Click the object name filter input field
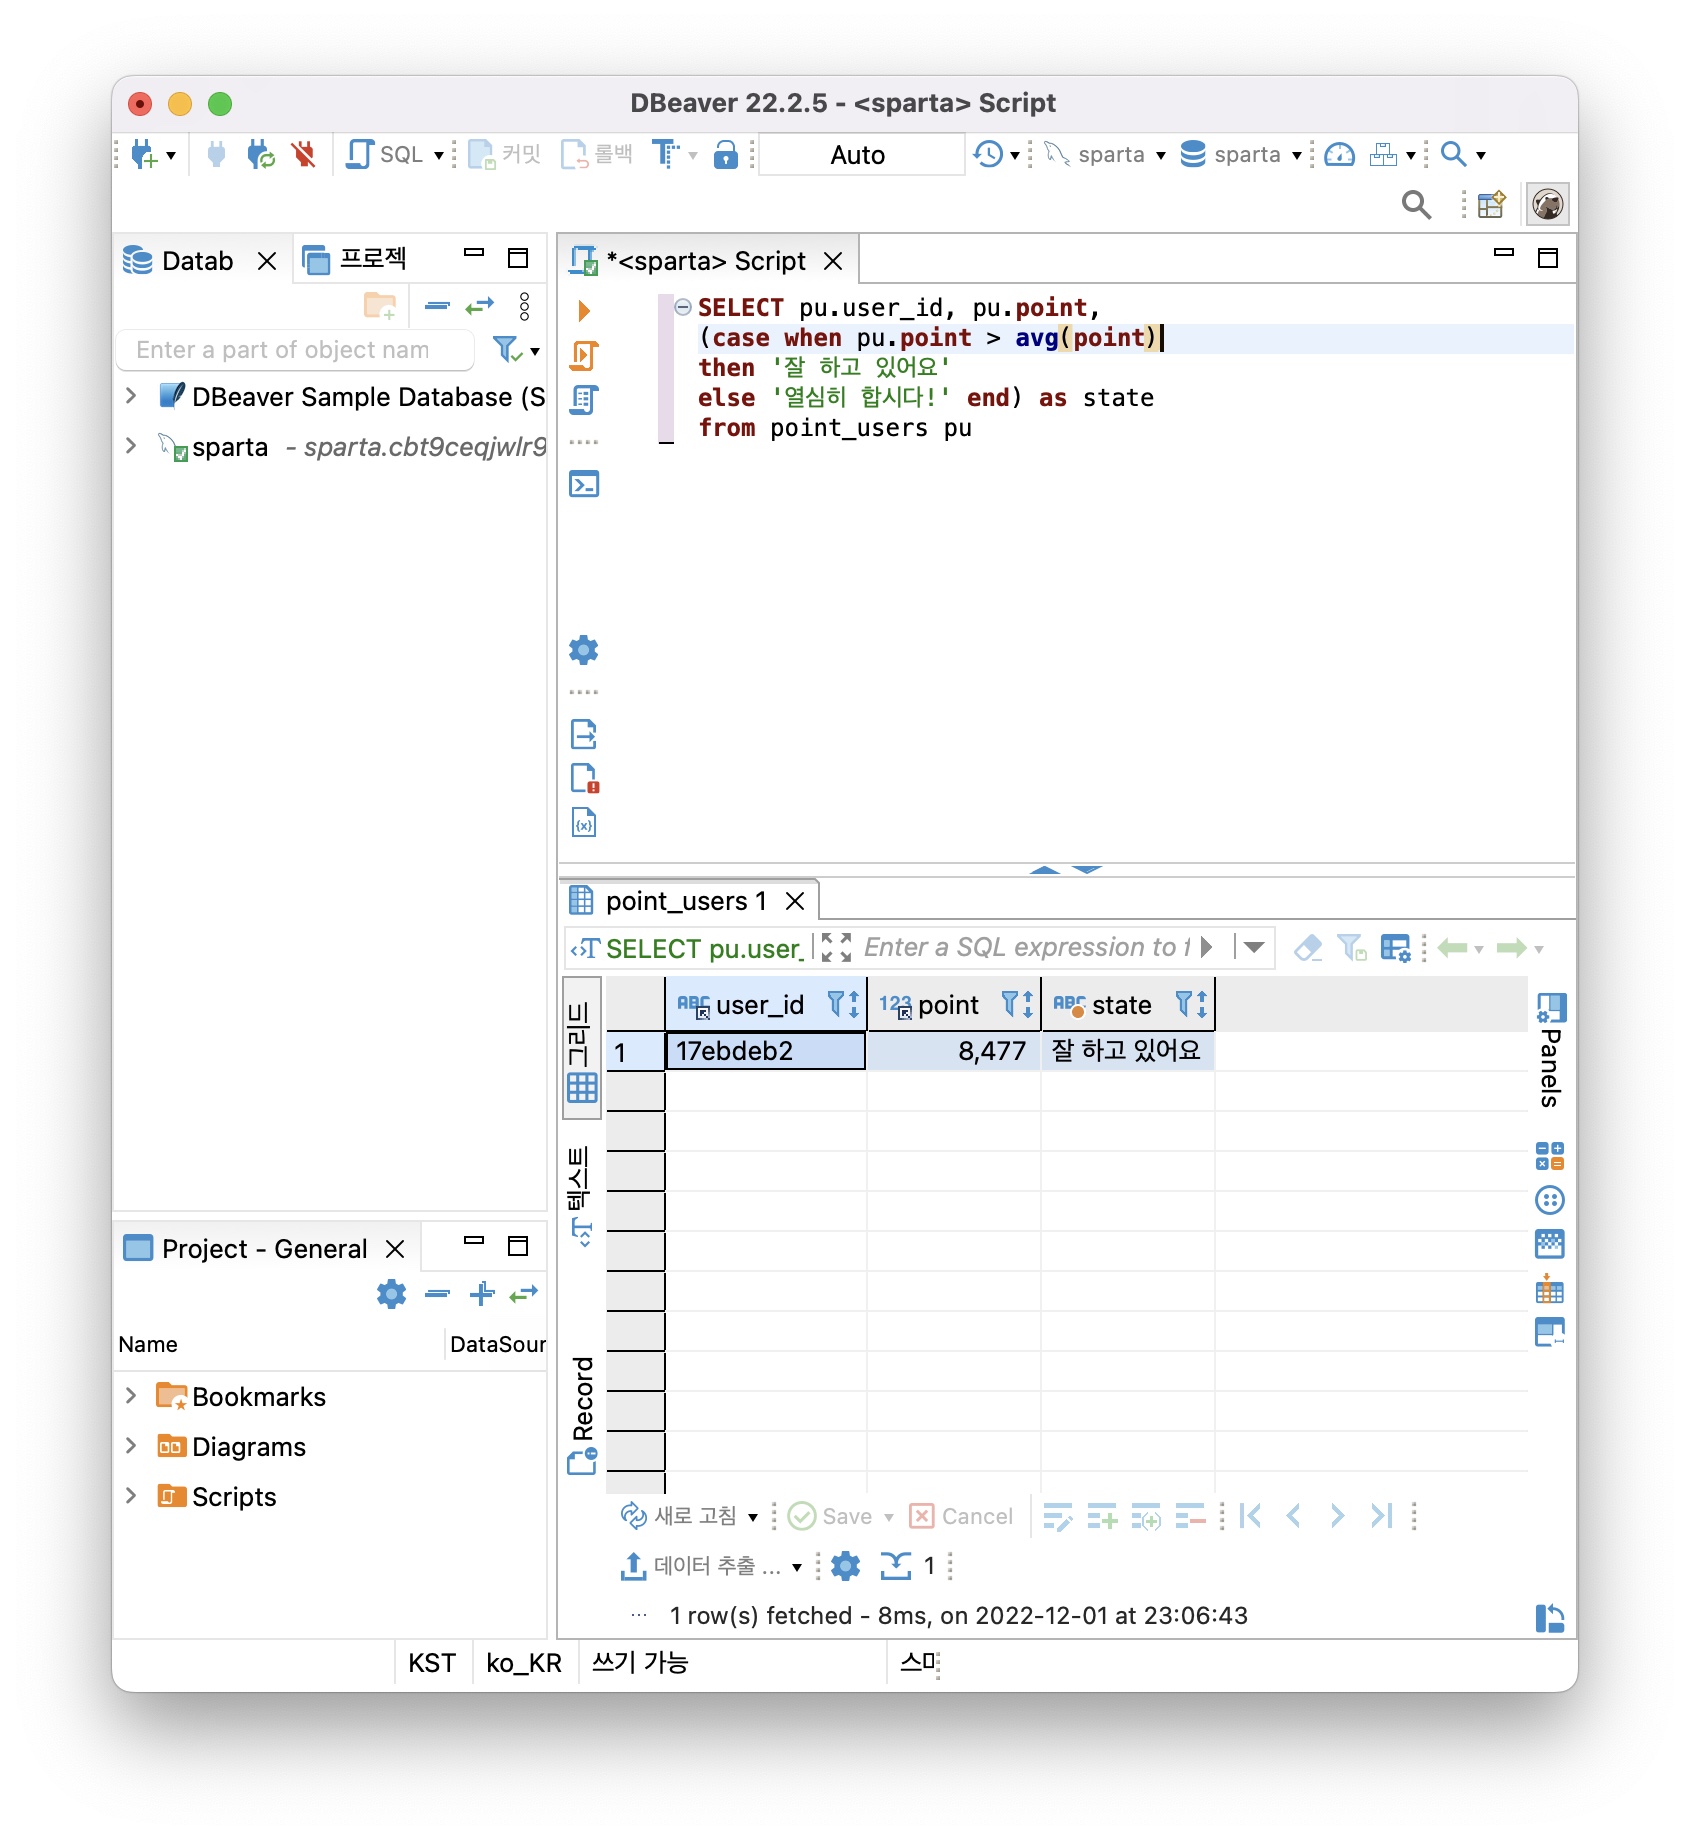The image size is (1690, 1840). tap(295, 350)
